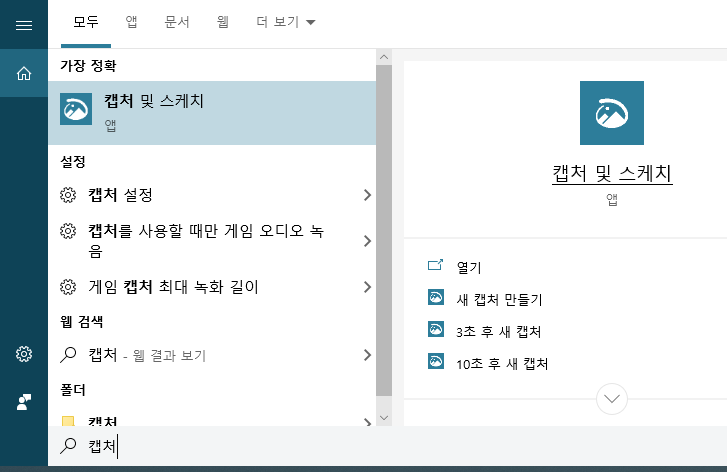Click the results list scrollbar thumb
727x472 pixels.
coord(384,230)
